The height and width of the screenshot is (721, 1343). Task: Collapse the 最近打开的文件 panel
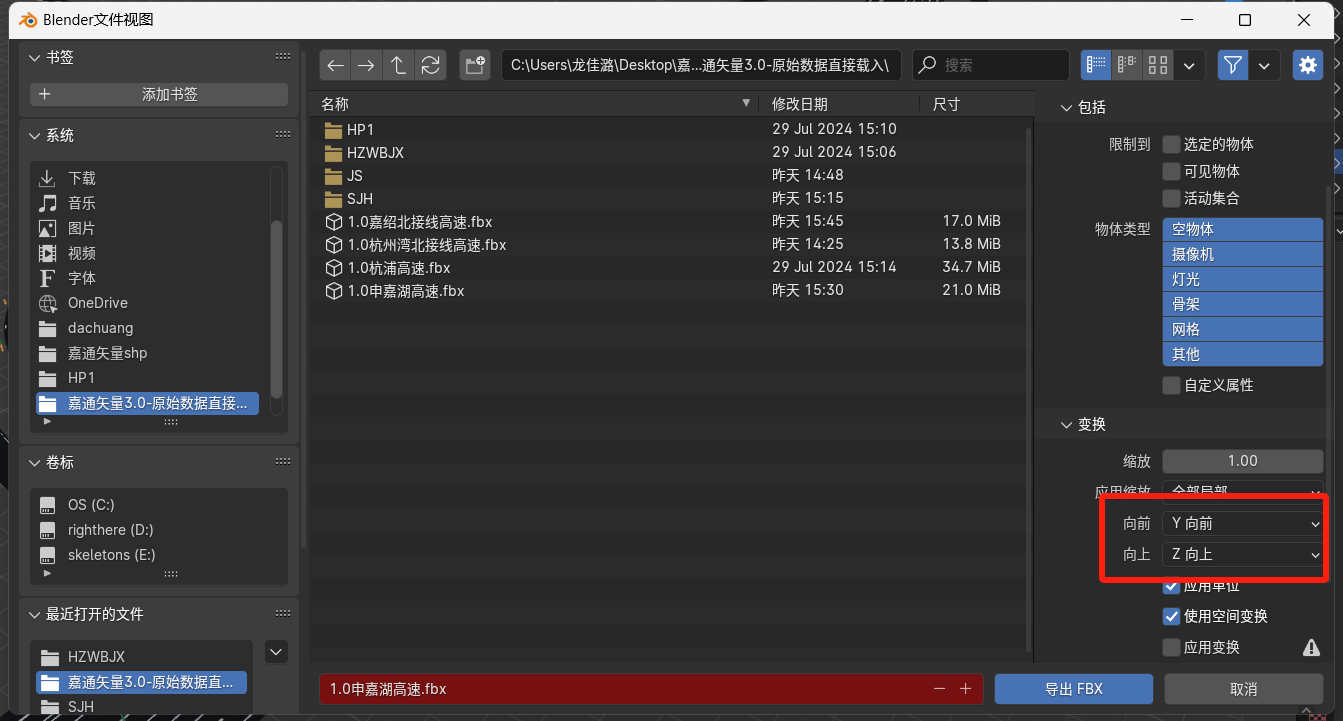[x=37, y=614]
